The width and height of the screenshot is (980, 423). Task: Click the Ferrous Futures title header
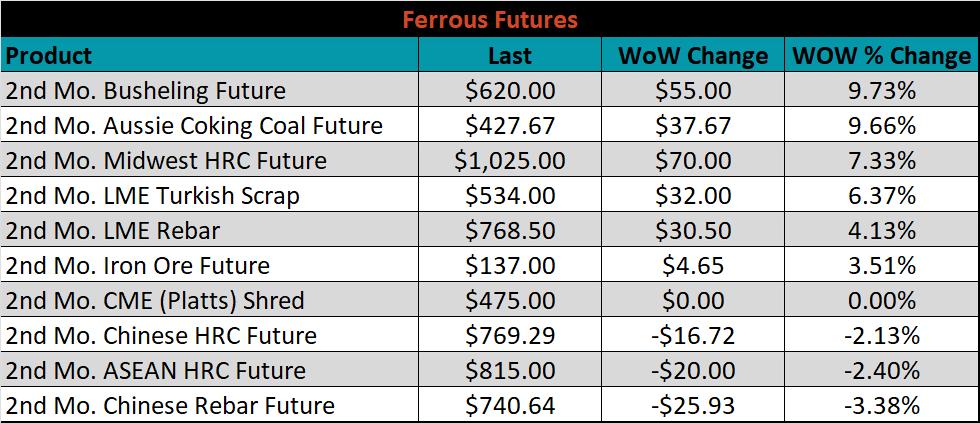click(489, 20)
